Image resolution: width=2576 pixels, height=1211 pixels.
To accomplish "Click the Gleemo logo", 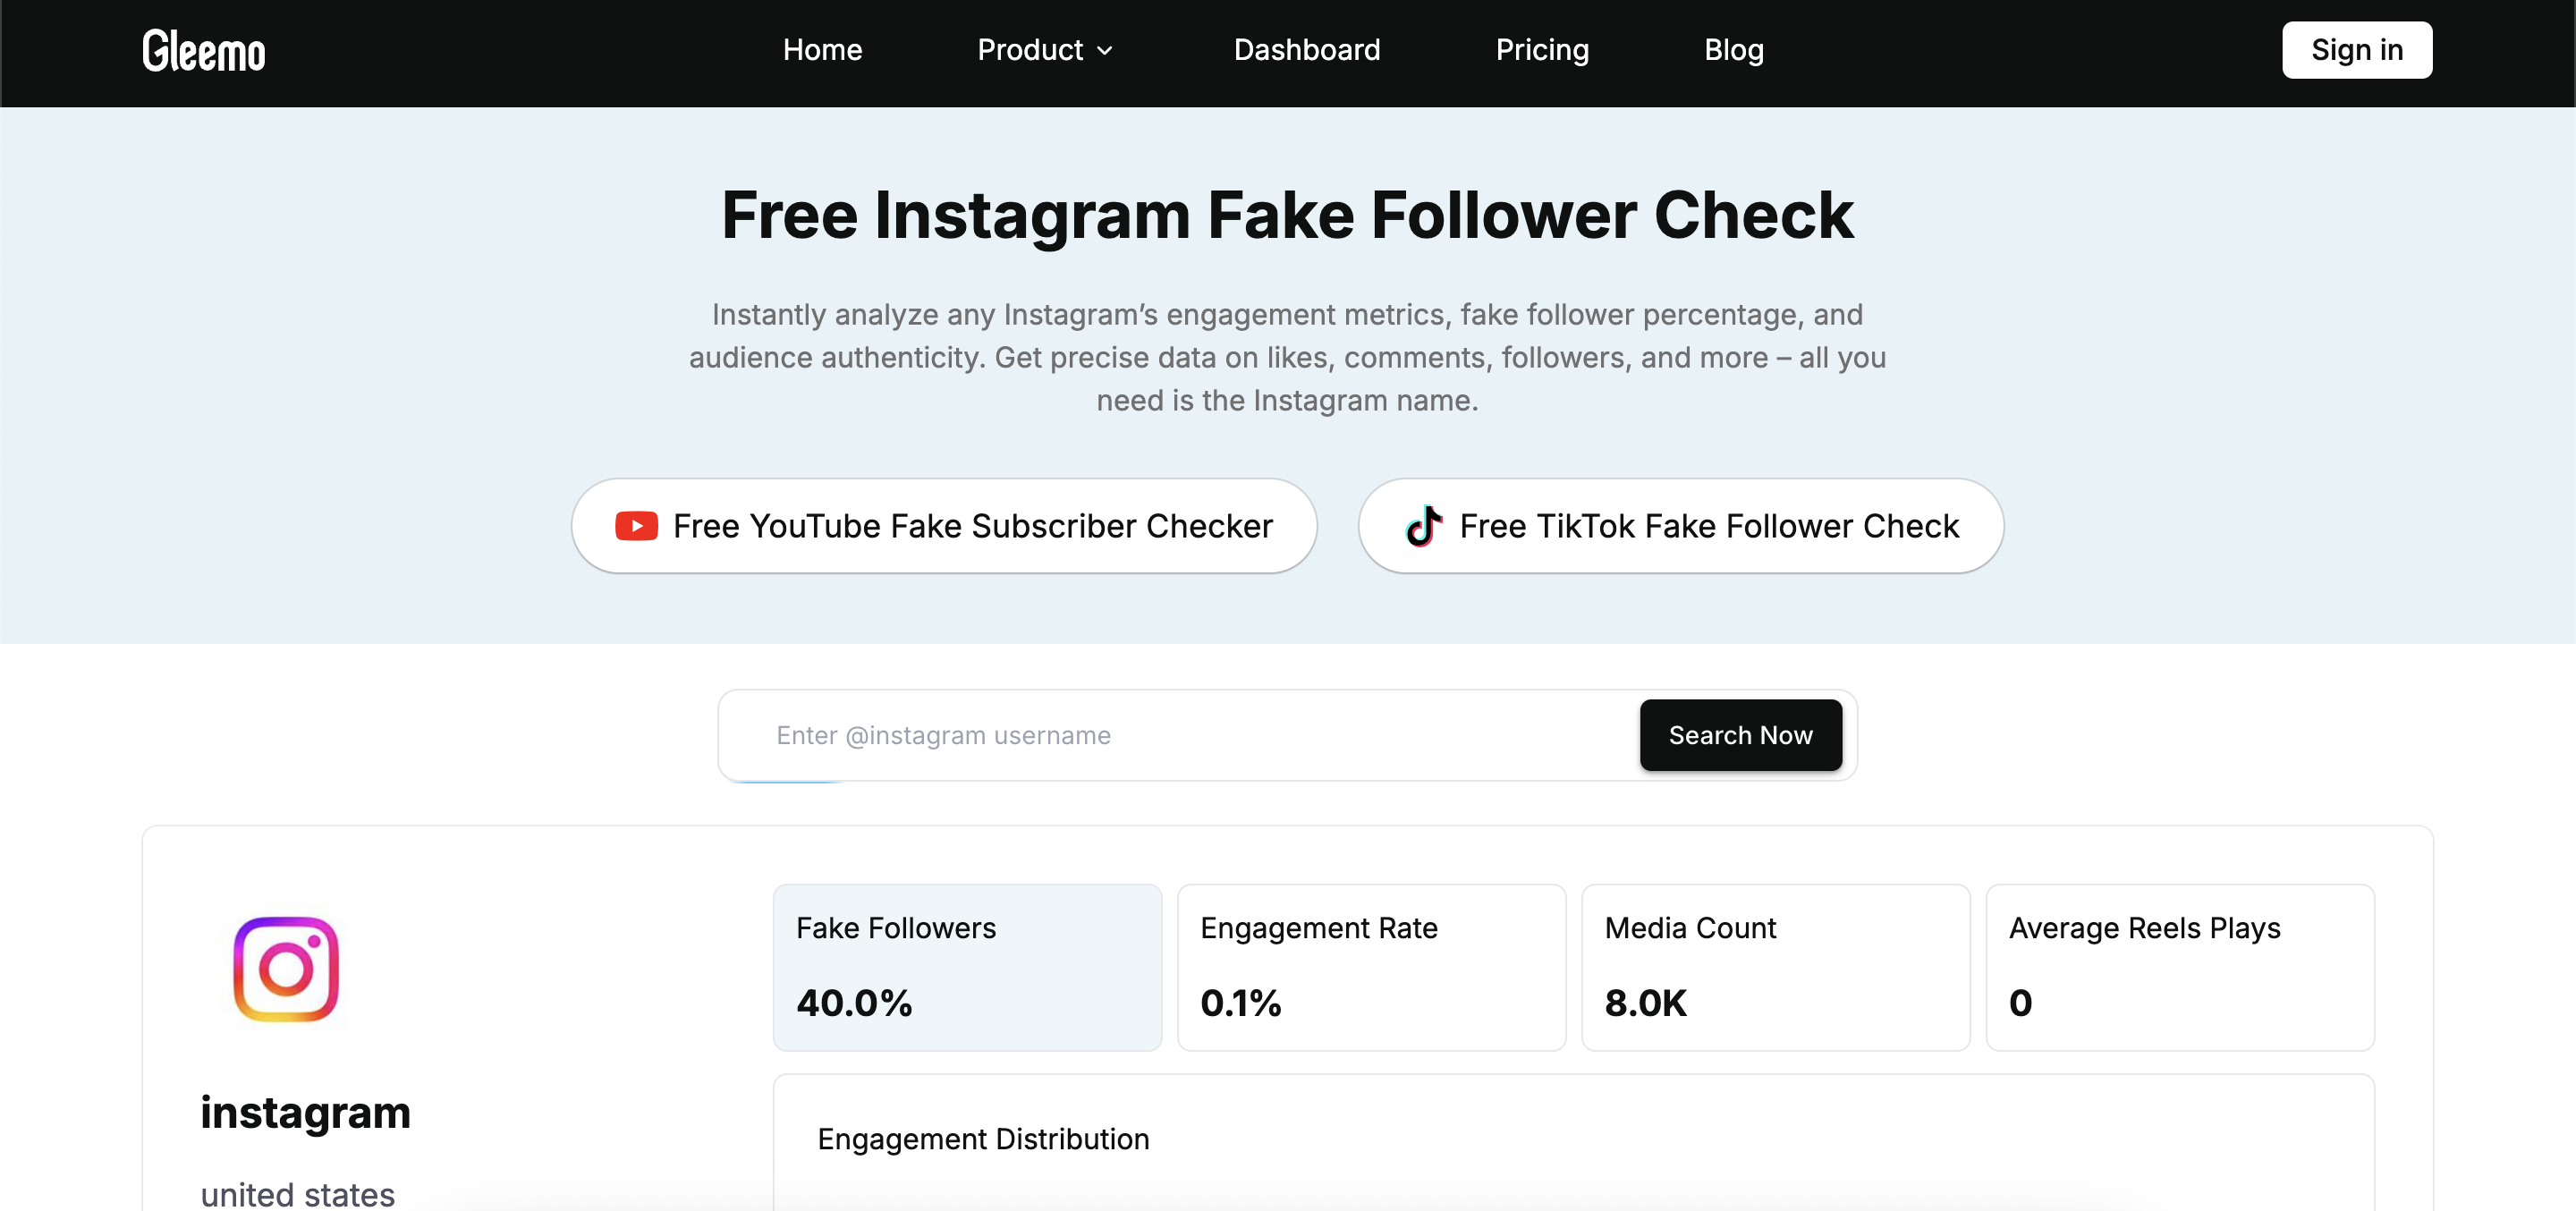I will (x=203, y=51).
